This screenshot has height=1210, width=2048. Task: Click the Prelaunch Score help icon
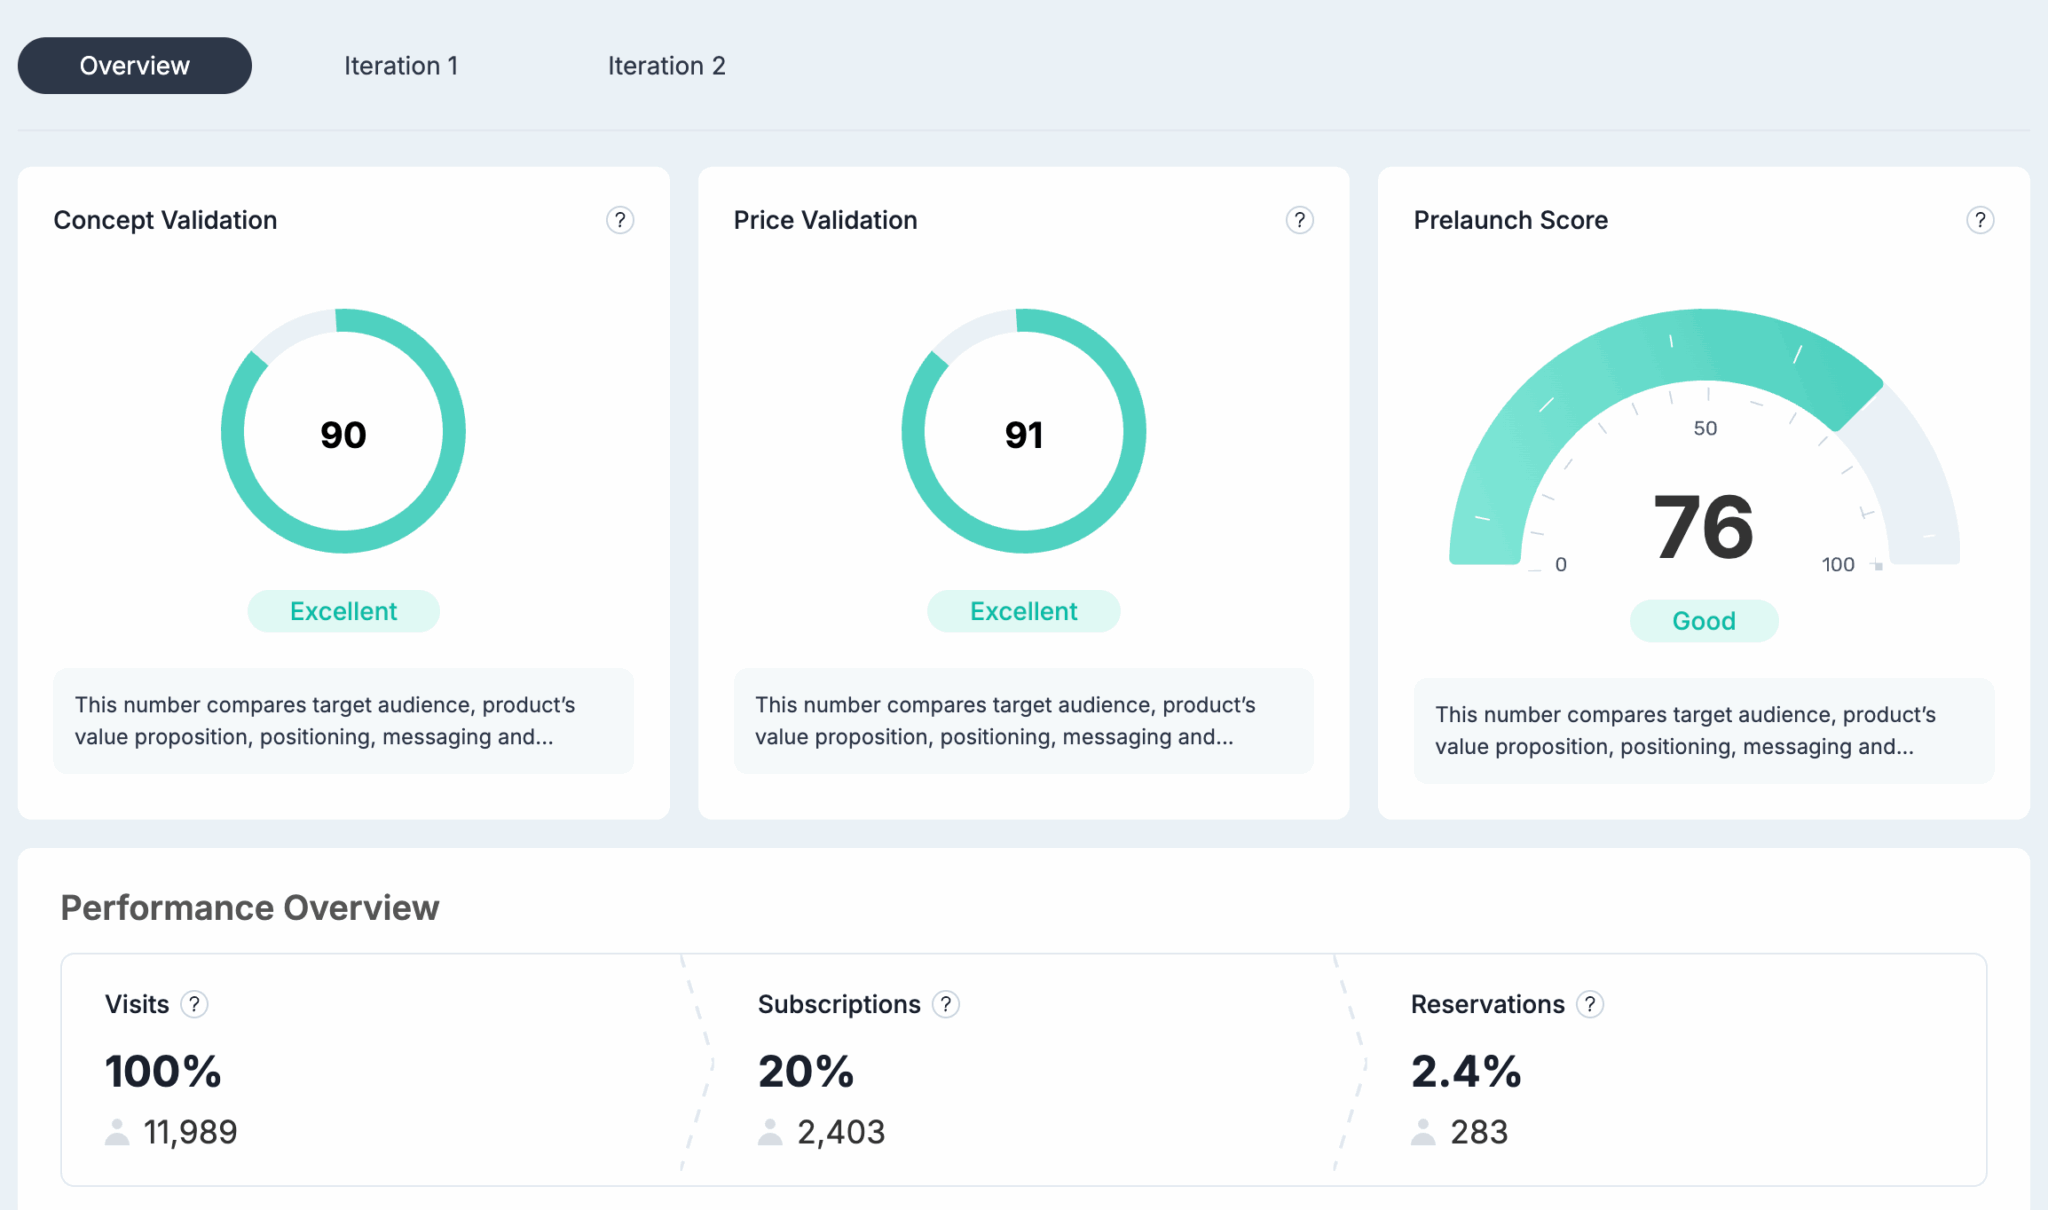click(1979, 220)
